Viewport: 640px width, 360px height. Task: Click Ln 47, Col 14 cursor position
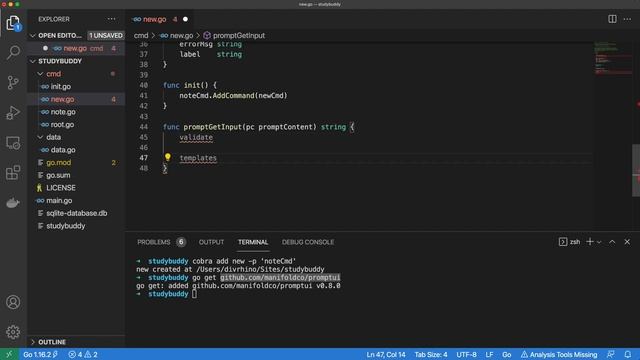(x=386, y=354)
